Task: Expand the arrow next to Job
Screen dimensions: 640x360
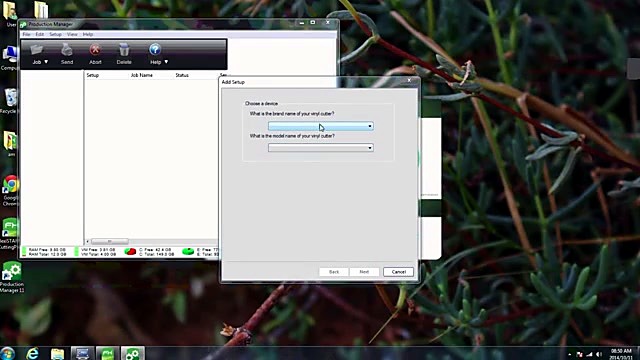Action: coord(46,62)
